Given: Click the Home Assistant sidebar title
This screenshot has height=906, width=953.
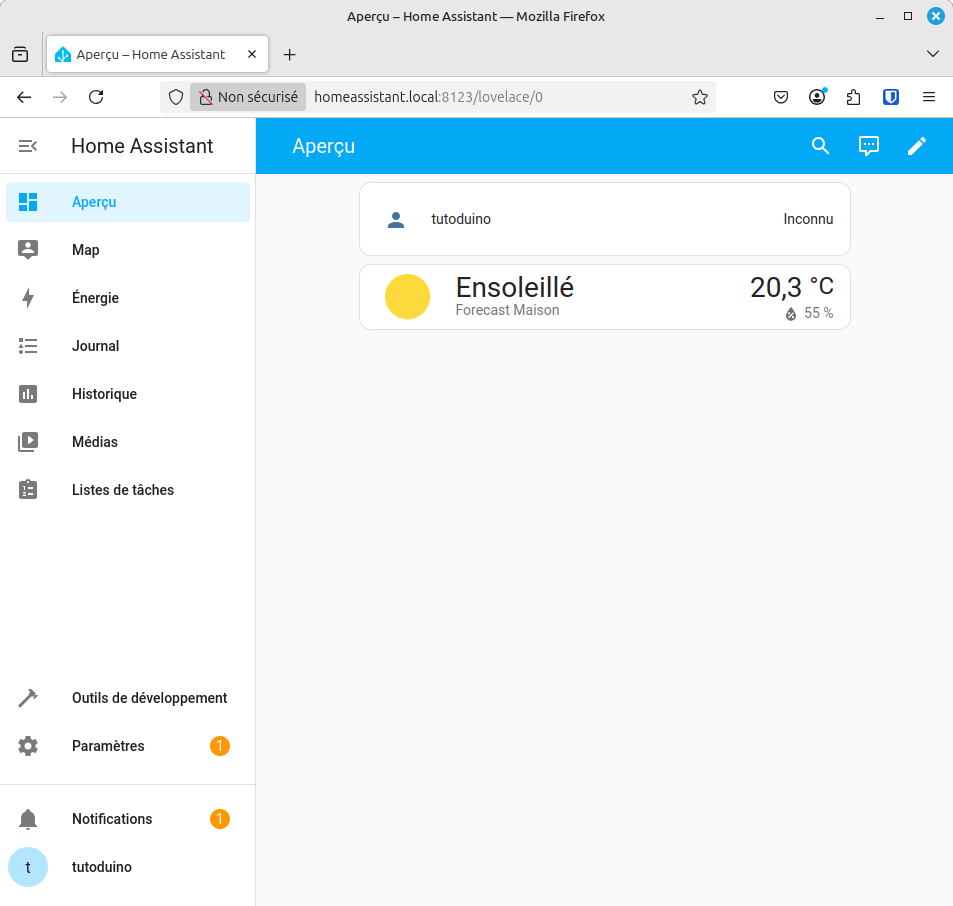Looking at the screenshot, I should coord(142,146).
